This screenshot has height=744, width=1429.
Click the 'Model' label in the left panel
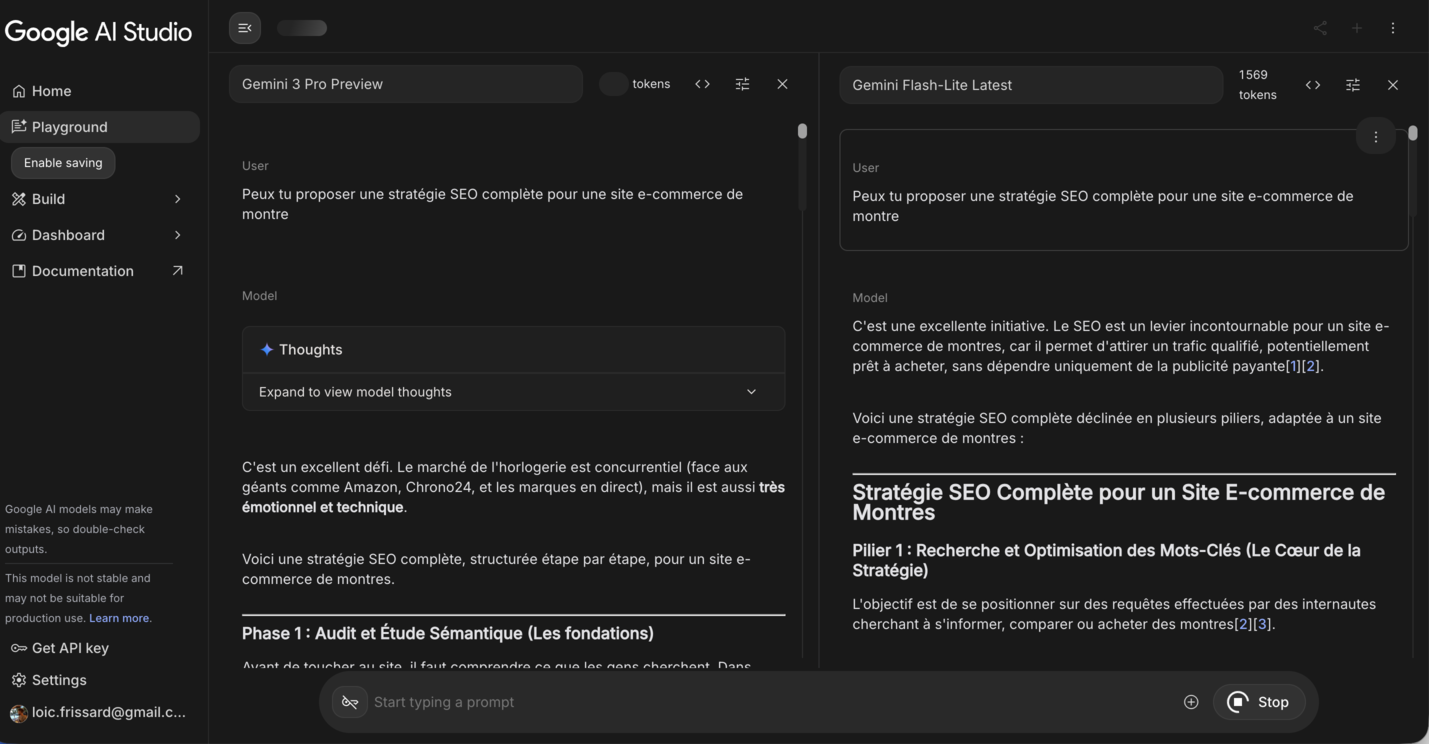point(259,296)
